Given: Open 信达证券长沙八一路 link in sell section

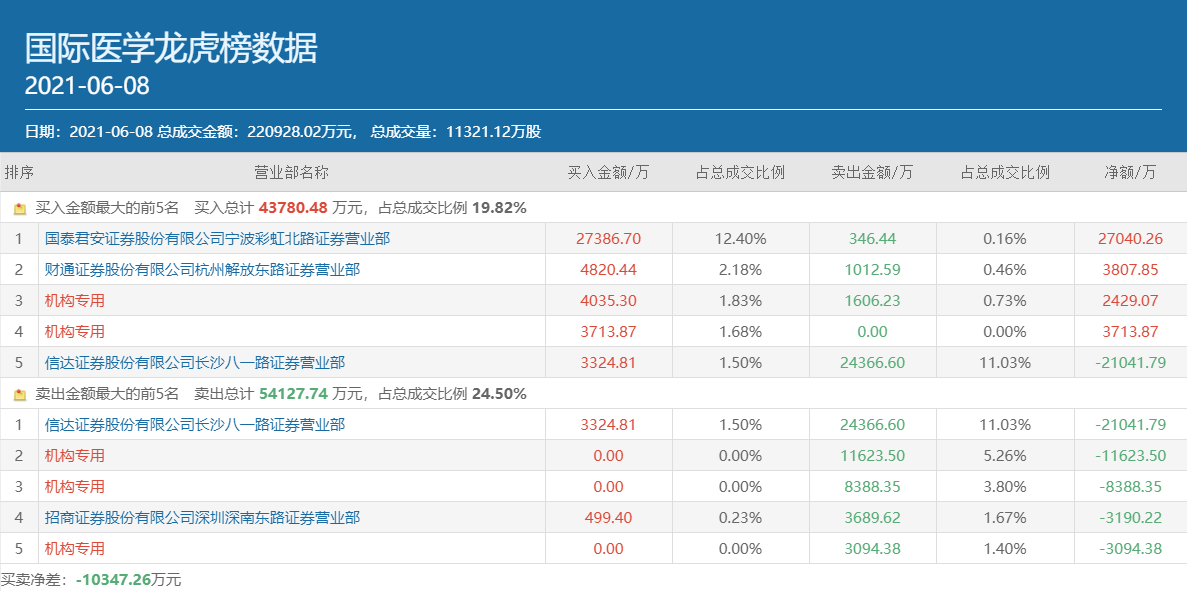Looking at the screenshot, I should coord(195,425).
